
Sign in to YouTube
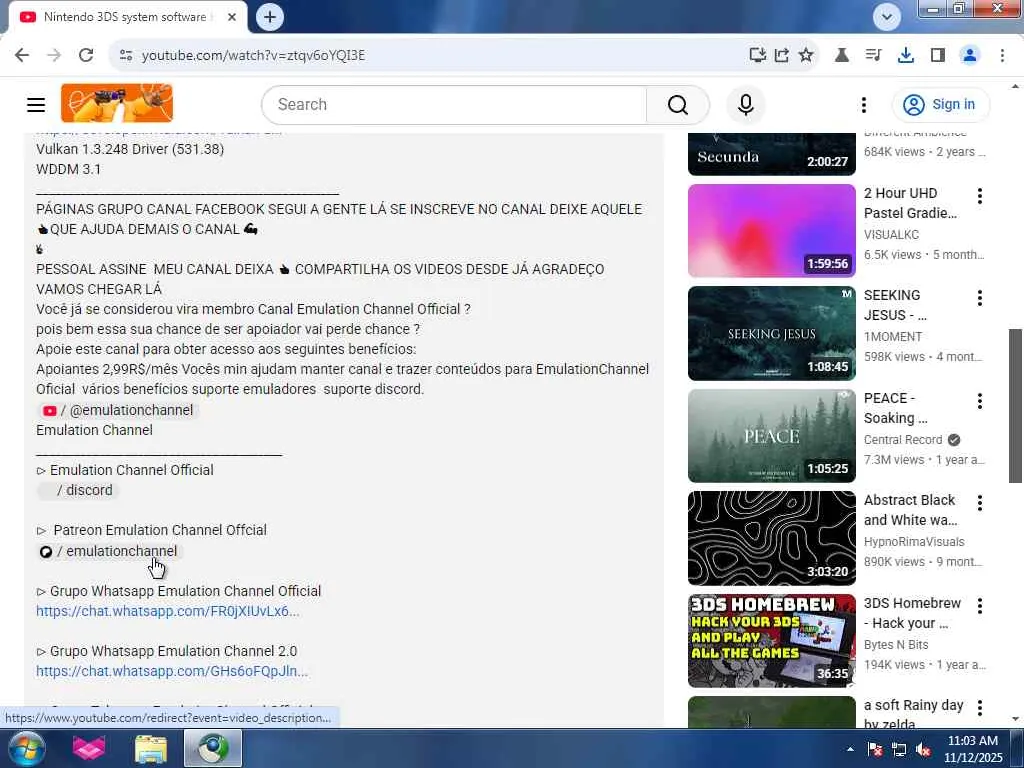[x=940, y=104]
